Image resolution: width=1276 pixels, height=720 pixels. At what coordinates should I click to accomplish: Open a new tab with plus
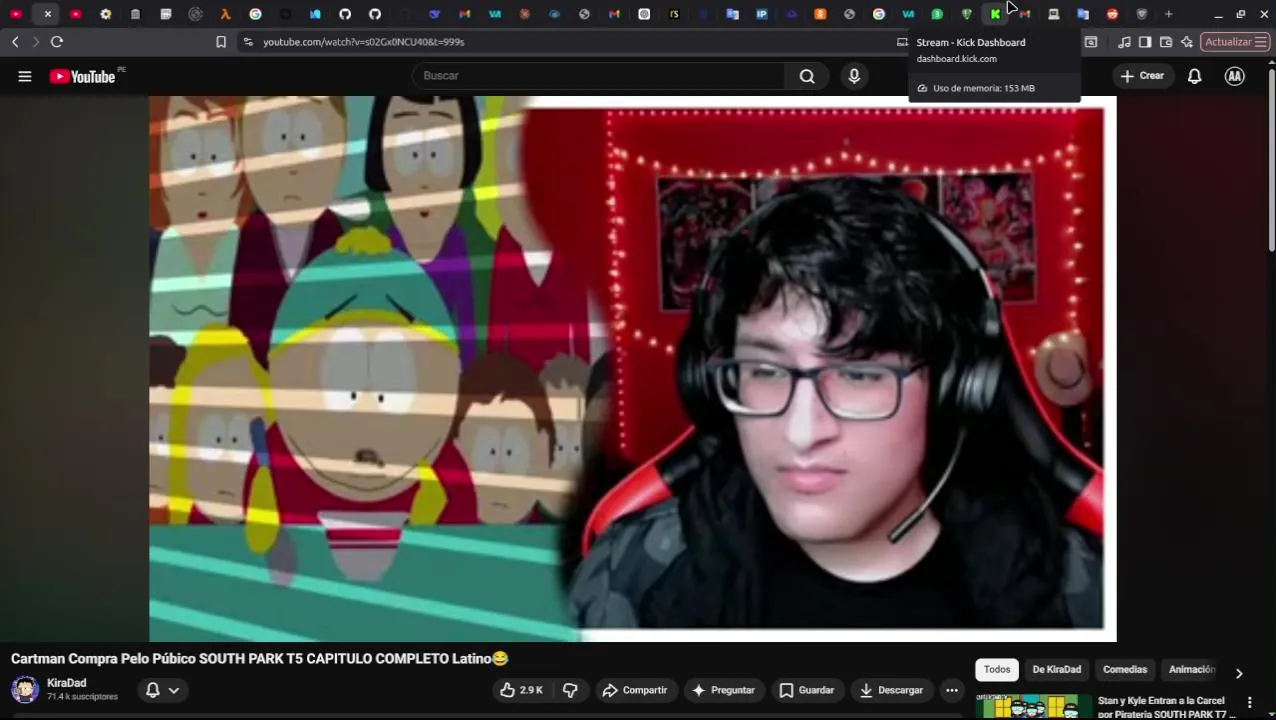1168,14
